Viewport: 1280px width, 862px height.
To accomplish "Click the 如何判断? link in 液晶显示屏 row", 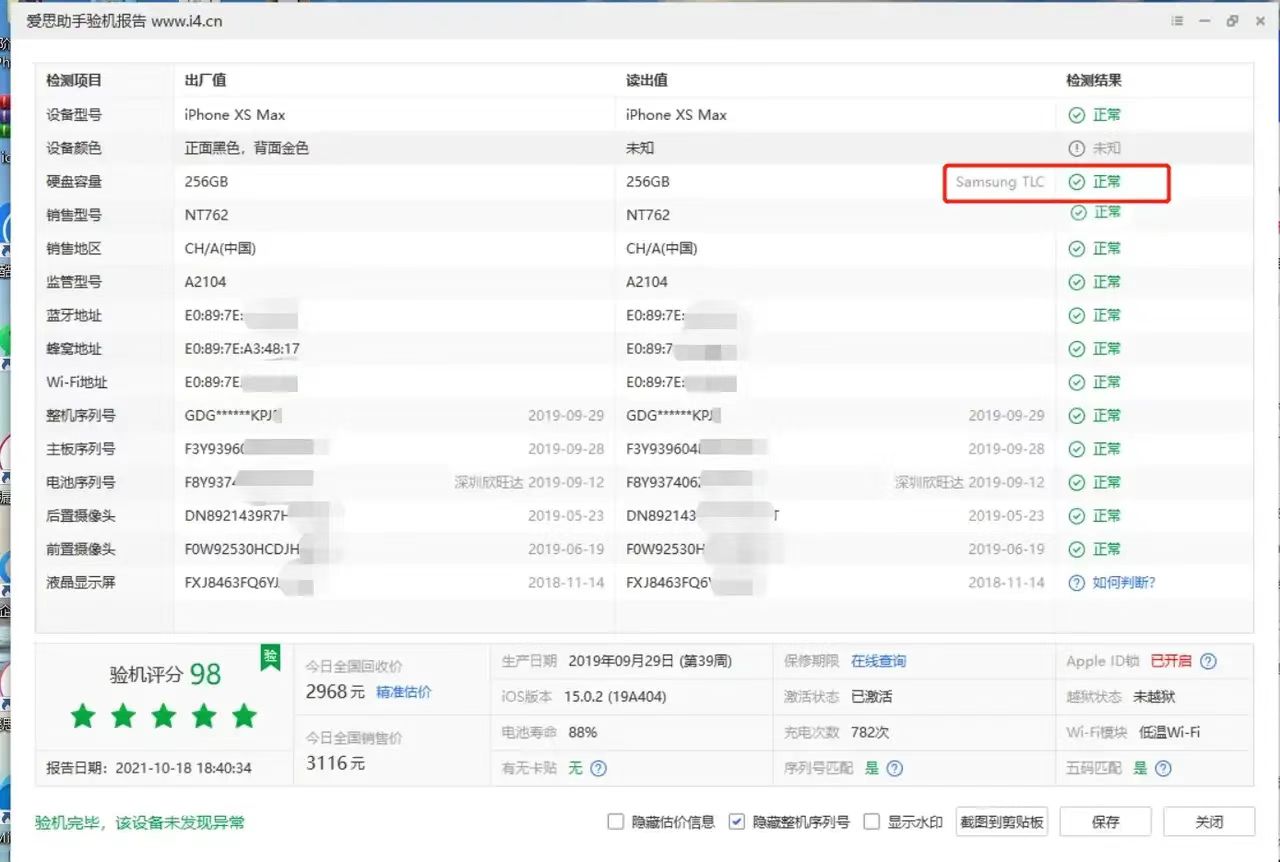I will point(1124,582).
